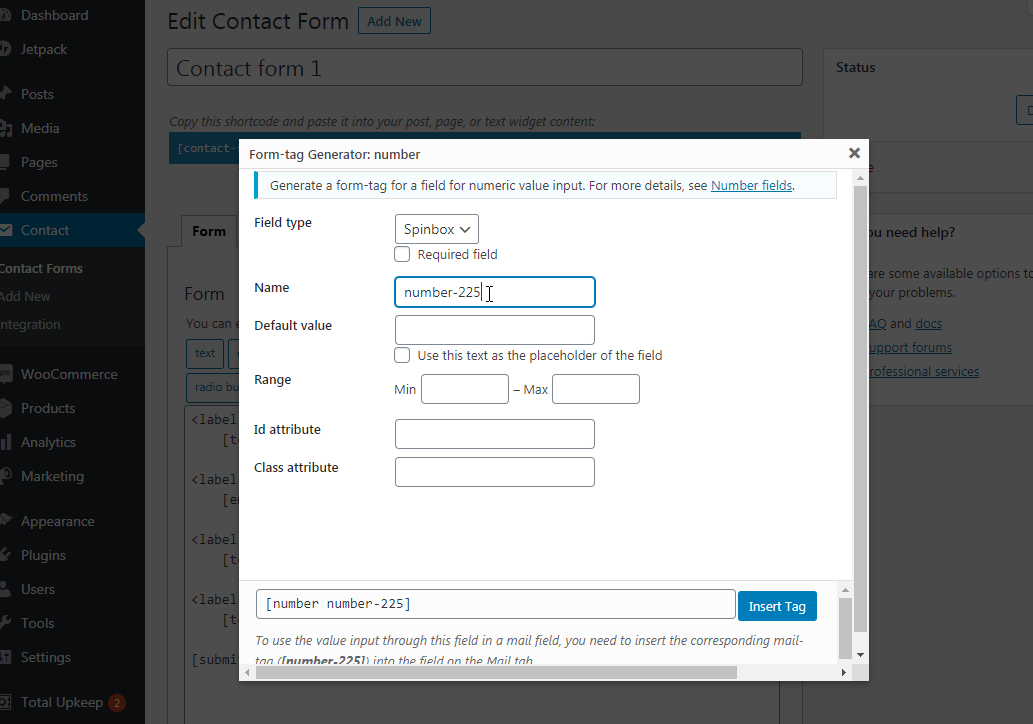Go to the Dashboard
Image resolution: width=1033 pixels, height=724 pixels.
[x=52, y=15]
